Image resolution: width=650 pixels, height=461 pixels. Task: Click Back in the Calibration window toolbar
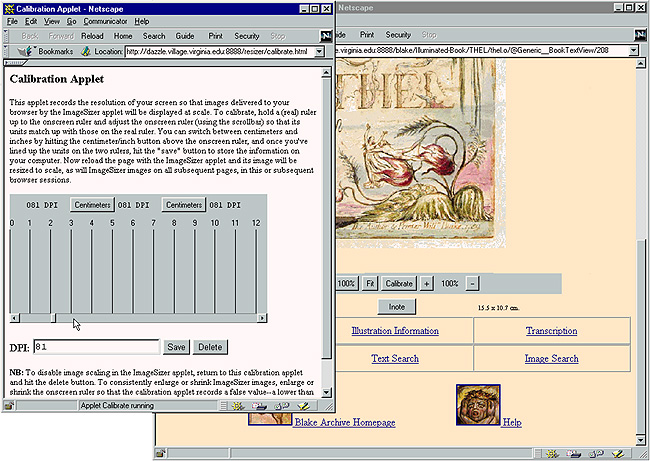tap(30, 36)
